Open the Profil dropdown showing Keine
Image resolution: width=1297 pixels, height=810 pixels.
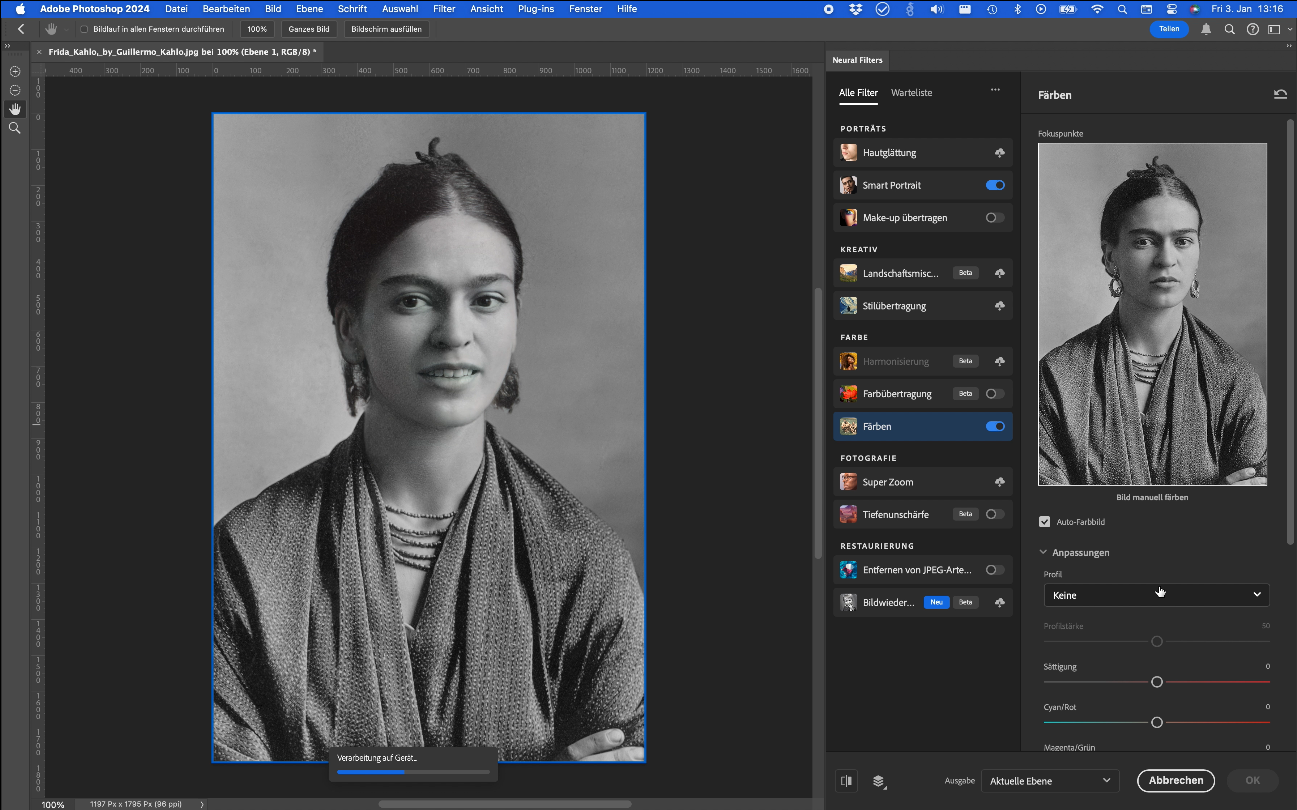1156,595
